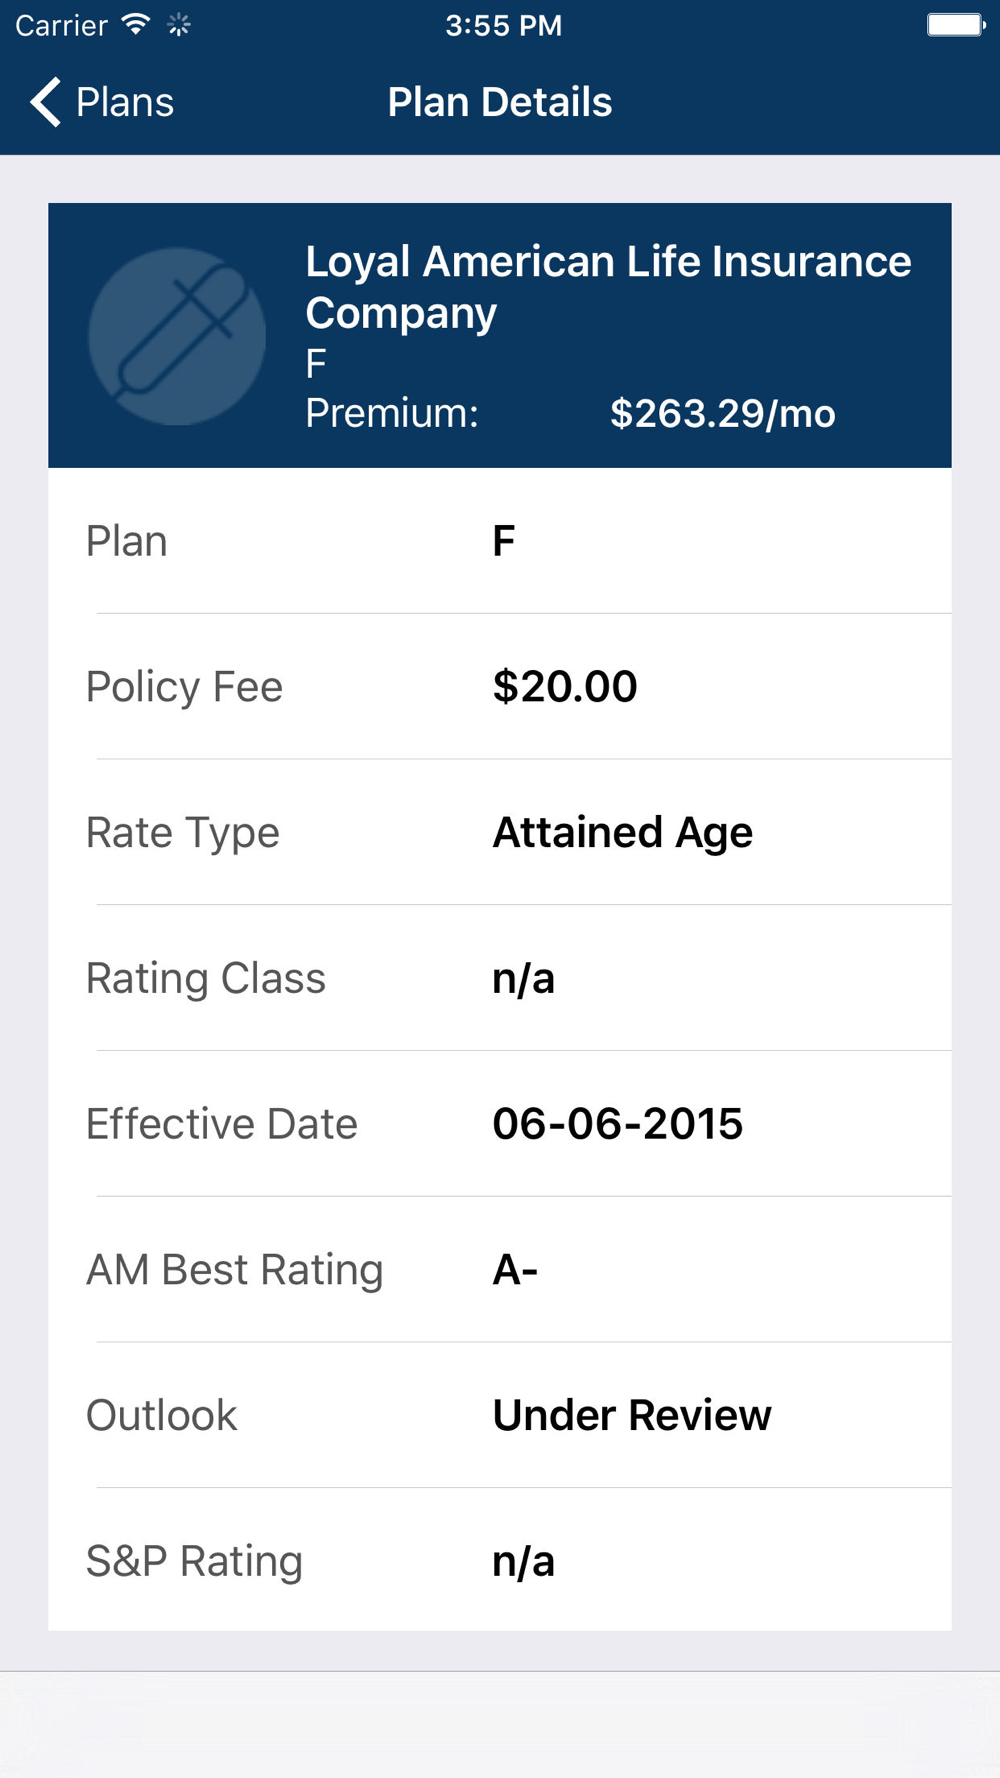Tap the Policy Fee $20.00 value

[564, 687]
